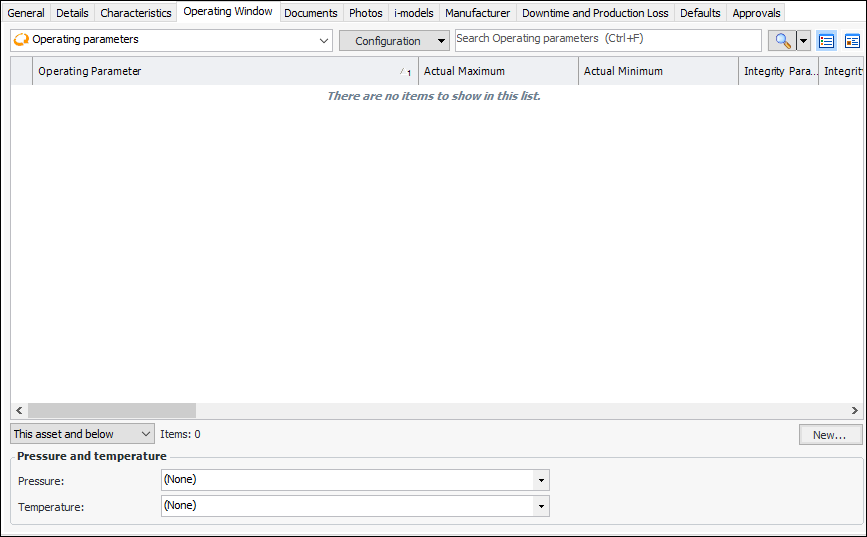
Task: Open the Approvals tab
Action: pyautogui.click(x=756, y=13)
